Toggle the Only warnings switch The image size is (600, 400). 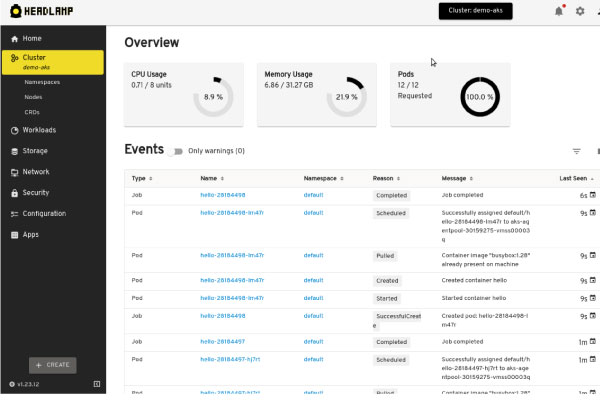(176, 151)
